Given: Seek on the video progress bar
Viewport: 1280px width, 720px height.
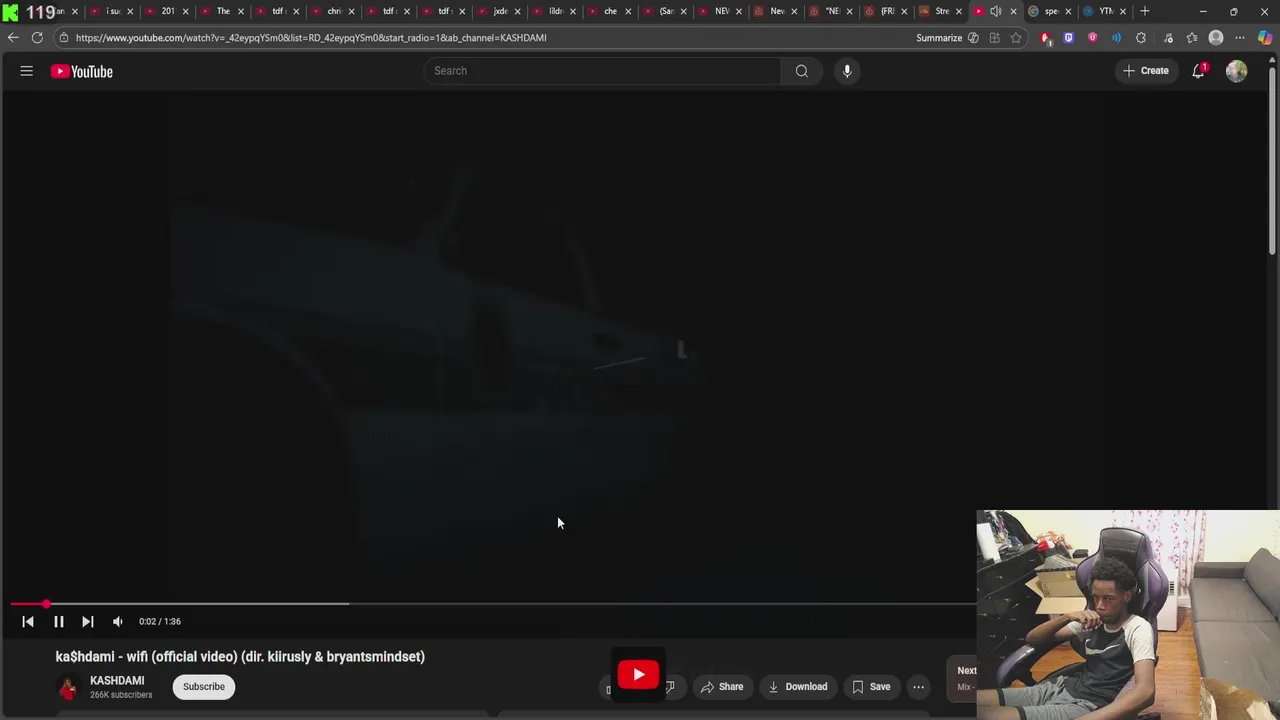Looking at the screenshot, I should coord(493,604).
